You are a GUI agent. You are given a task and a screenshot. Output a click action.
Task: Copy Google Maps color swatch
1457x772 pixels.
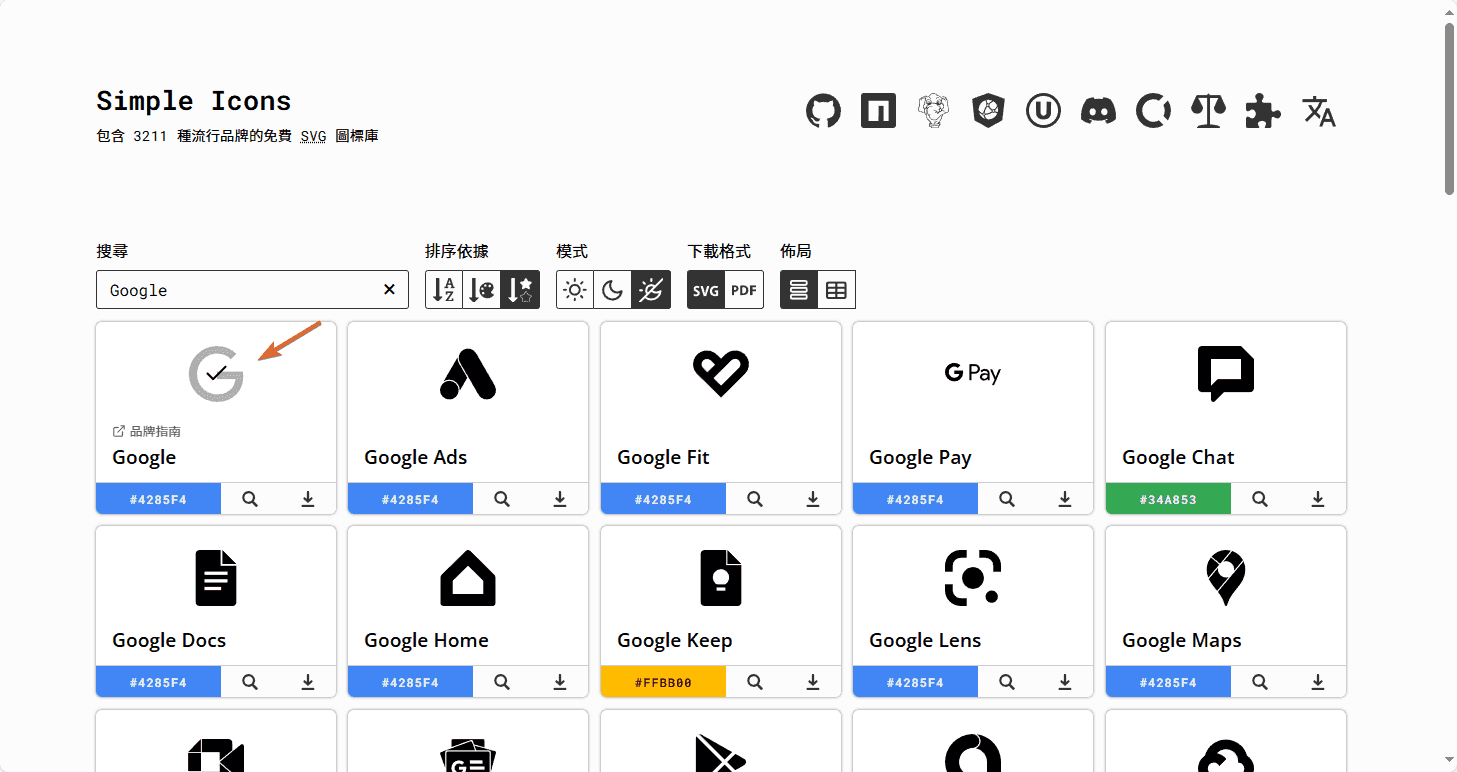pyautogui.click(x=1168, y=682)
